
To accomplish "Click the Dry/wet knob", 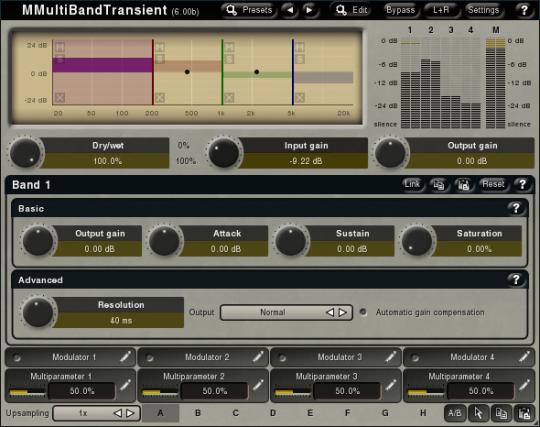I will [25, 153].
